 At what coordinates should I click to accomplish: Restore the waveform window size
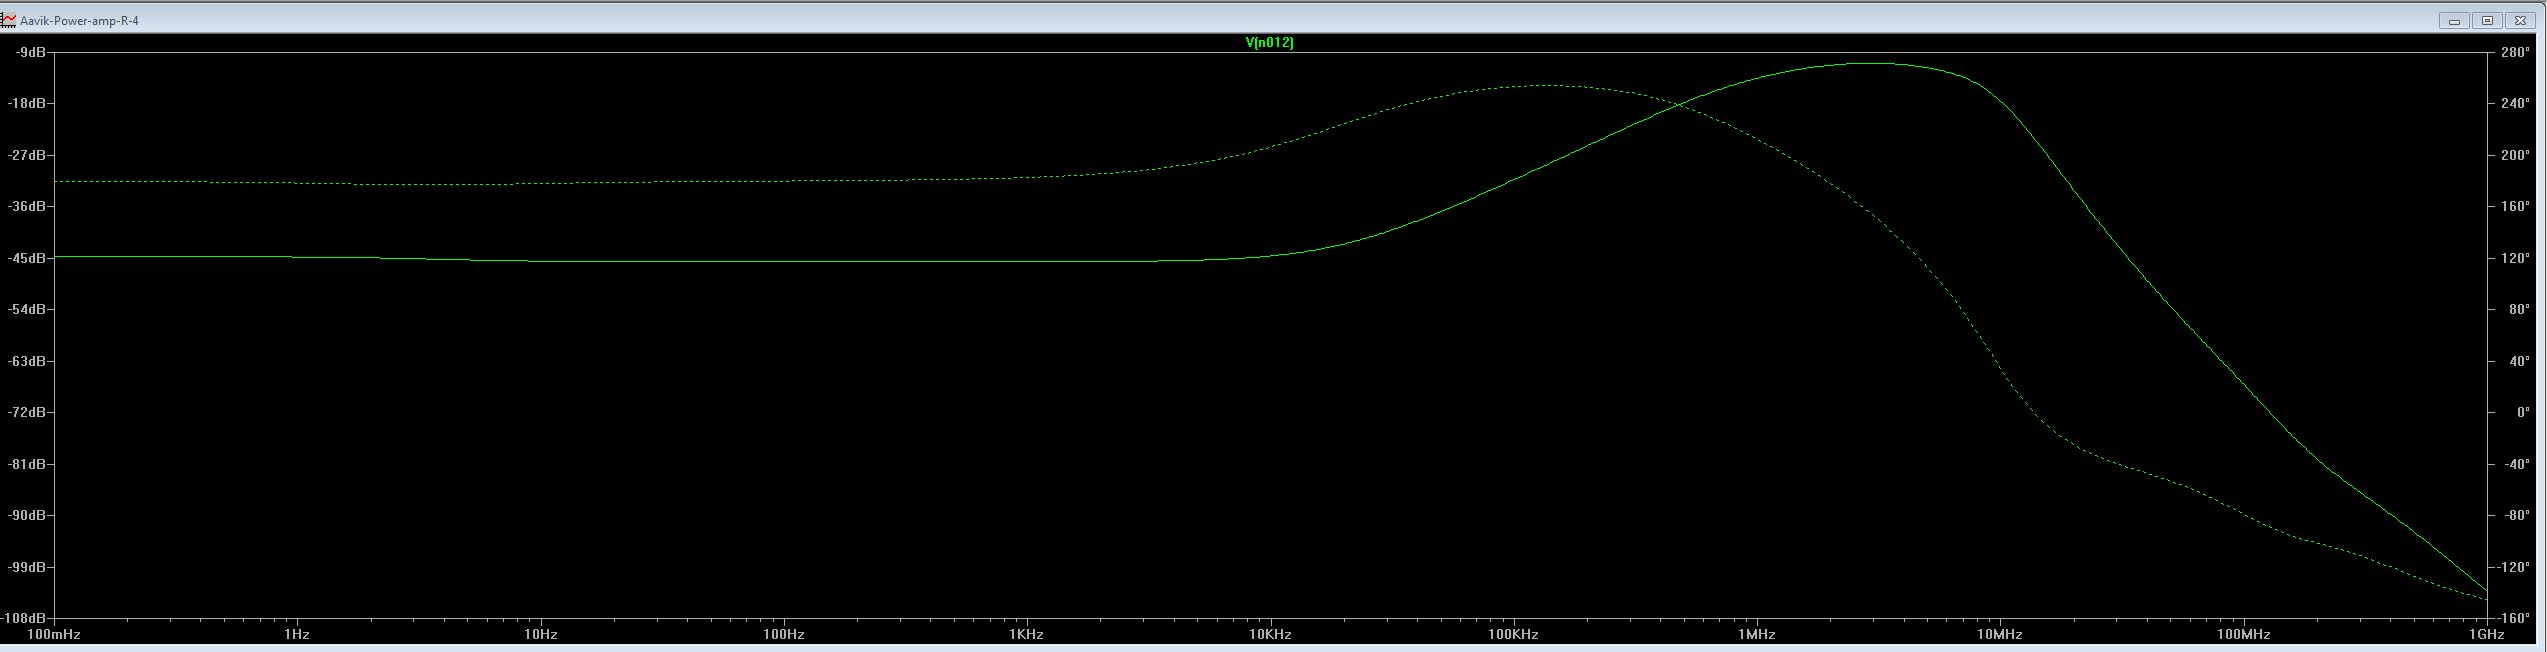pos(2487,20)
